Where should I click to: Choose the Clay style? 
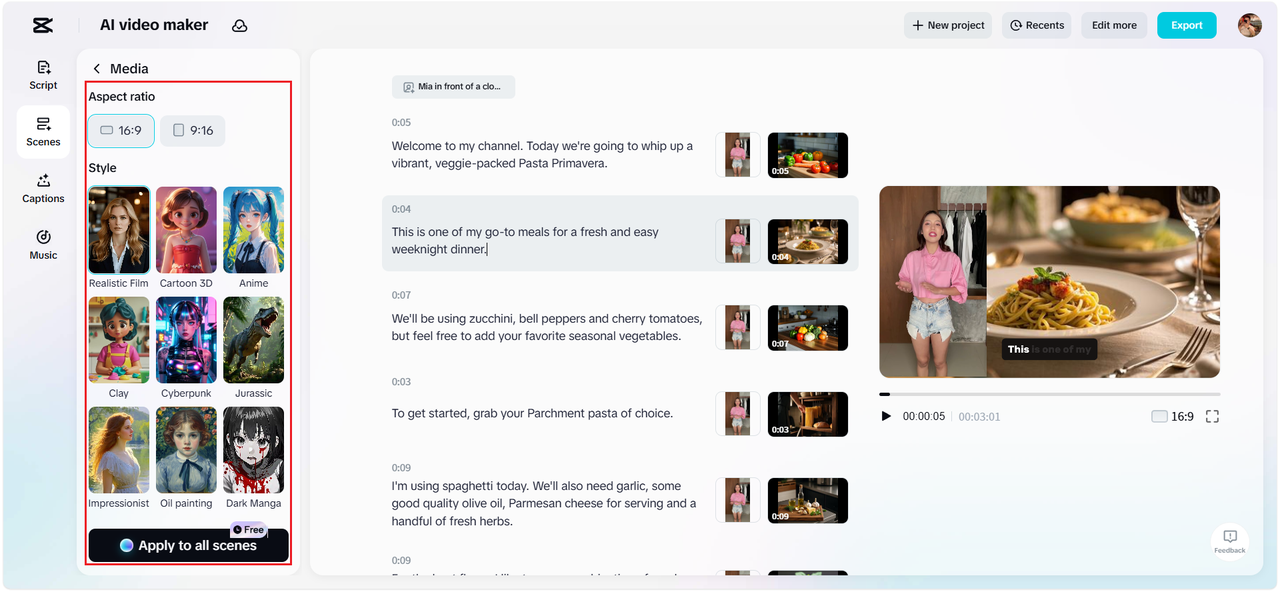pos(119,348)
